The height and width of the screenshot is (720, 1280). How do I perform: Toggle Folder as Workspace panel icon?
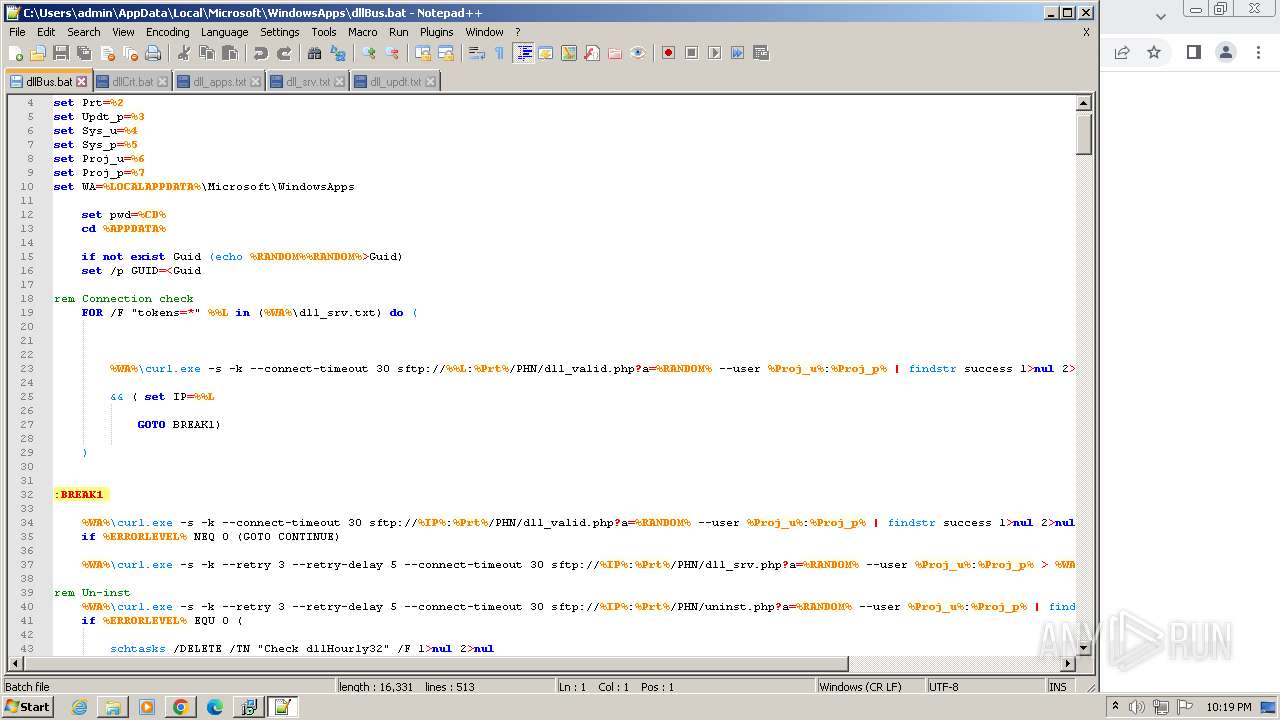615,53
